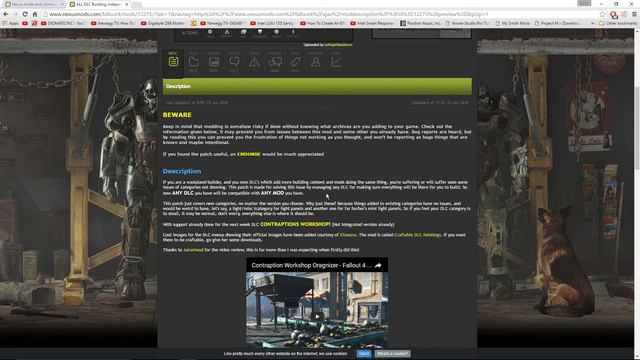Screen dimensions: 640x360
Task: Click the uploader name link
Action: [338, 45]
